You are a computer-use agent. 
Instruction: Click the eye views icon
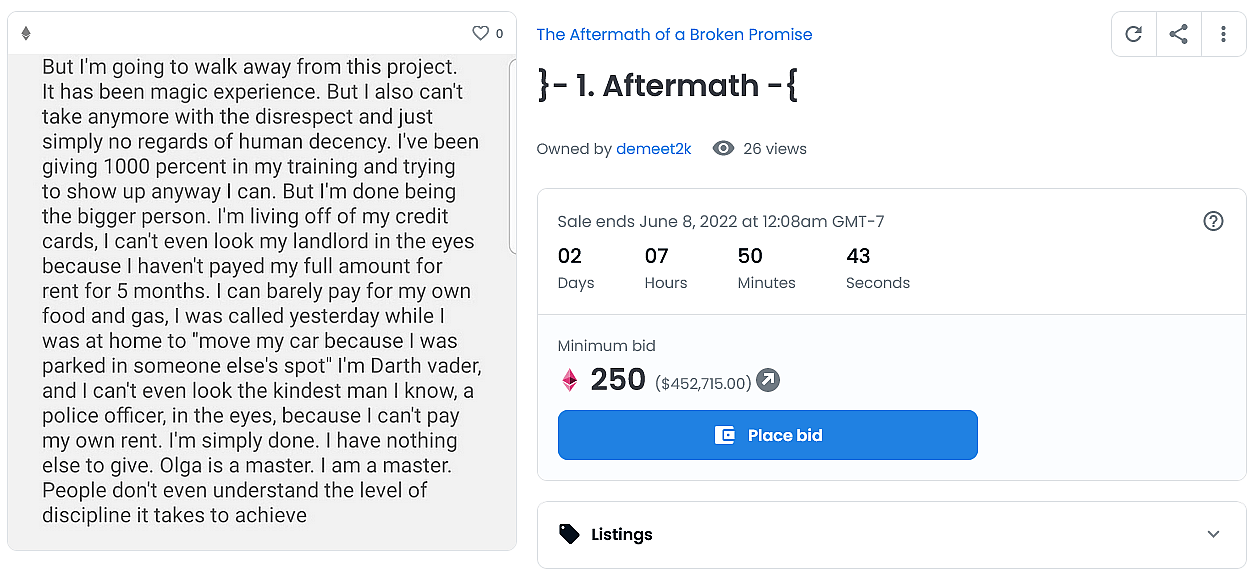pyautogui.click(x=723, y=148)
